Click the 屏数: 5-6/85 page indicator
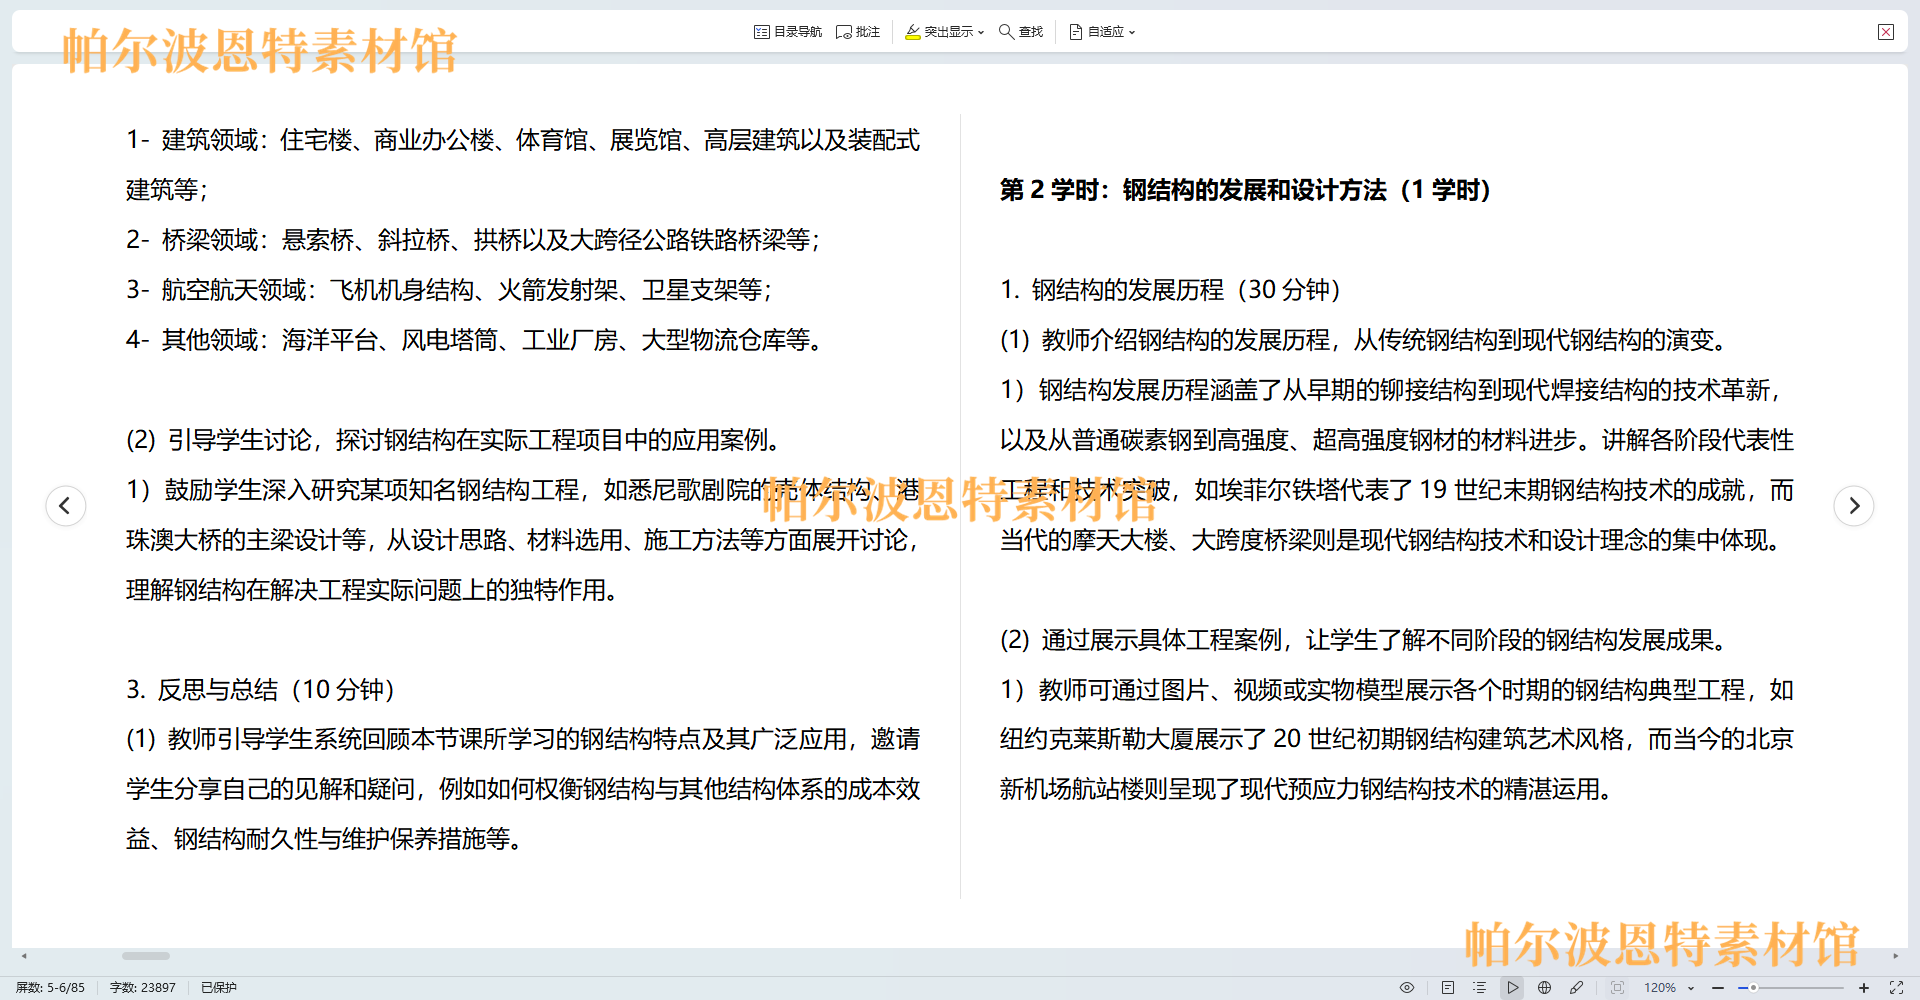Image resolution: width=1920 pixels, height=1000 pixels. tap(50, 988)
